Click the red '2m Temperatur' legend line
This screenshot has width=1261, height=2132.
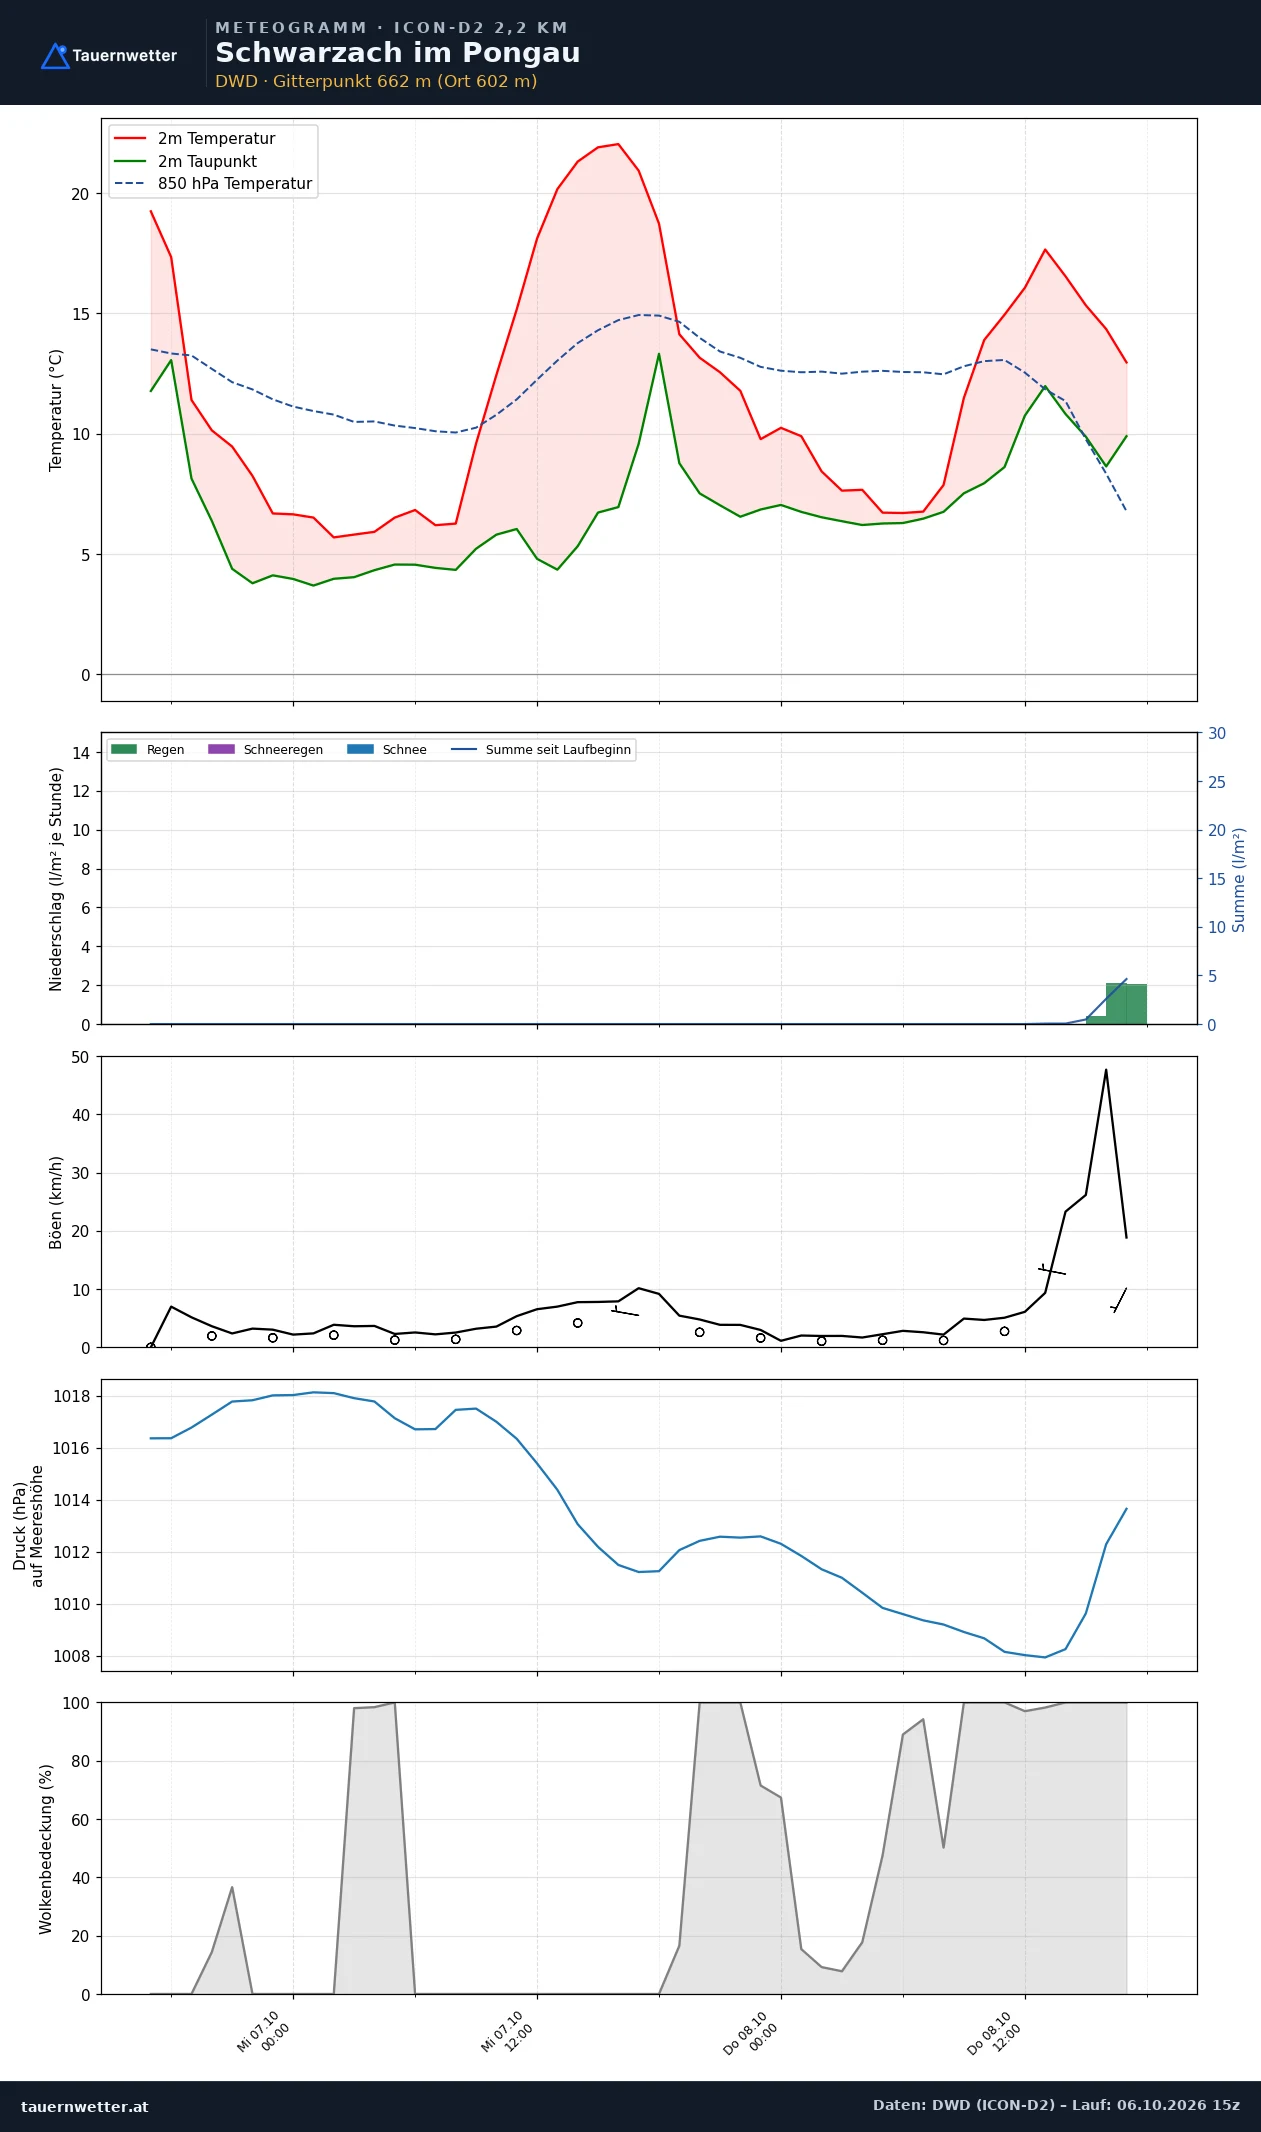pos(130,139)
